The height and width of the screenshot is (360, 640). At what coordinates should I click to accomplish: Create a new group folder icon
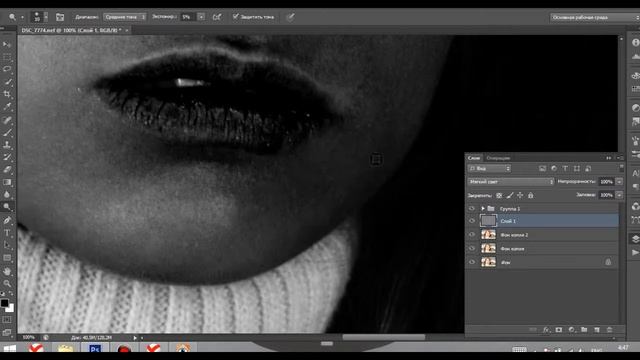pyautogui.click(x=584, y=330)
